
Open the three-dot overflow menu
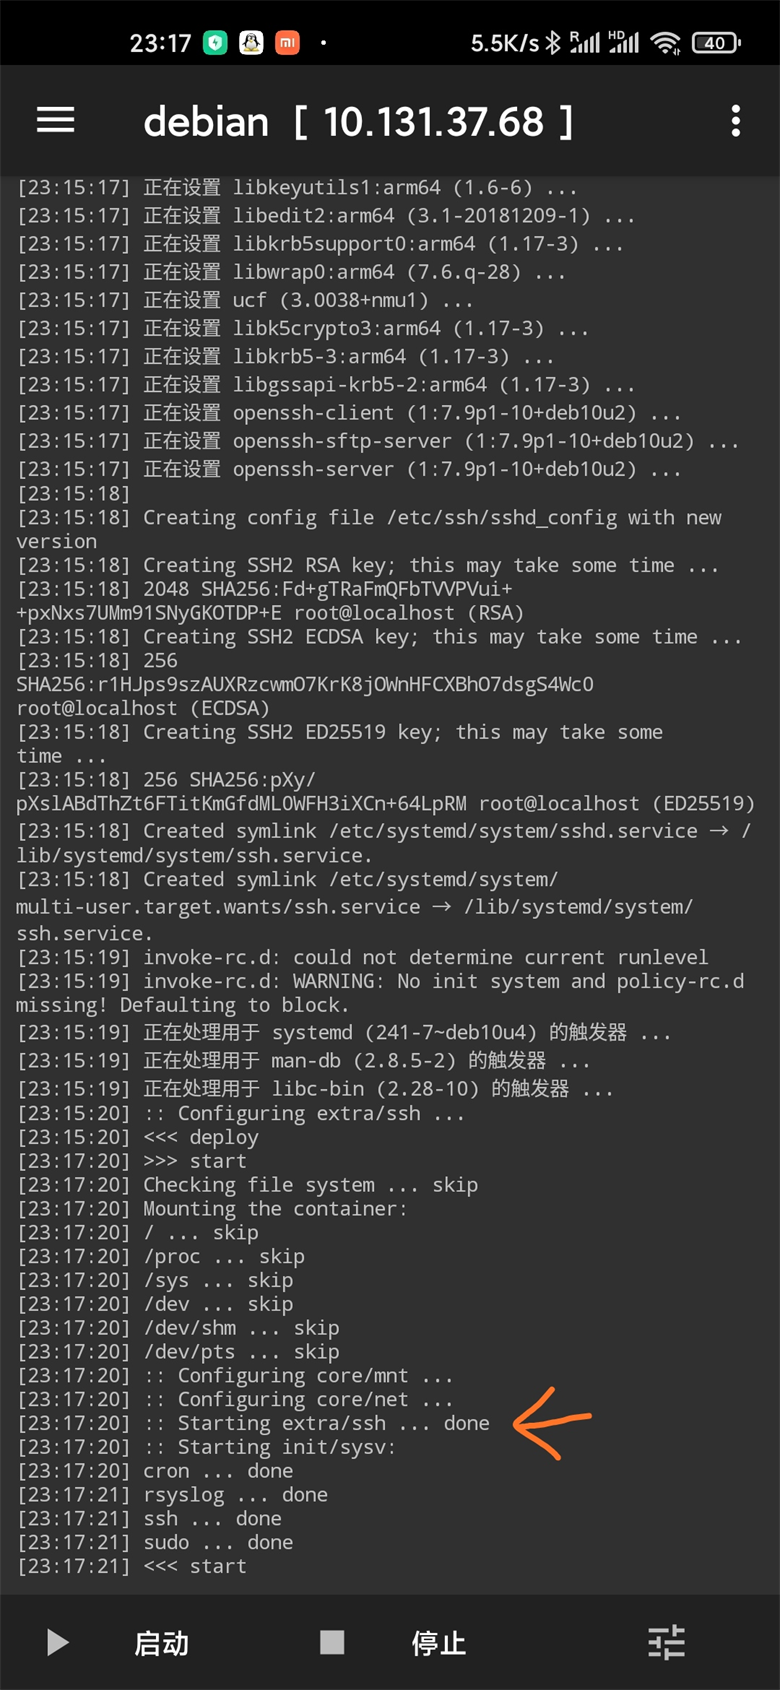(x=736, y=121)
